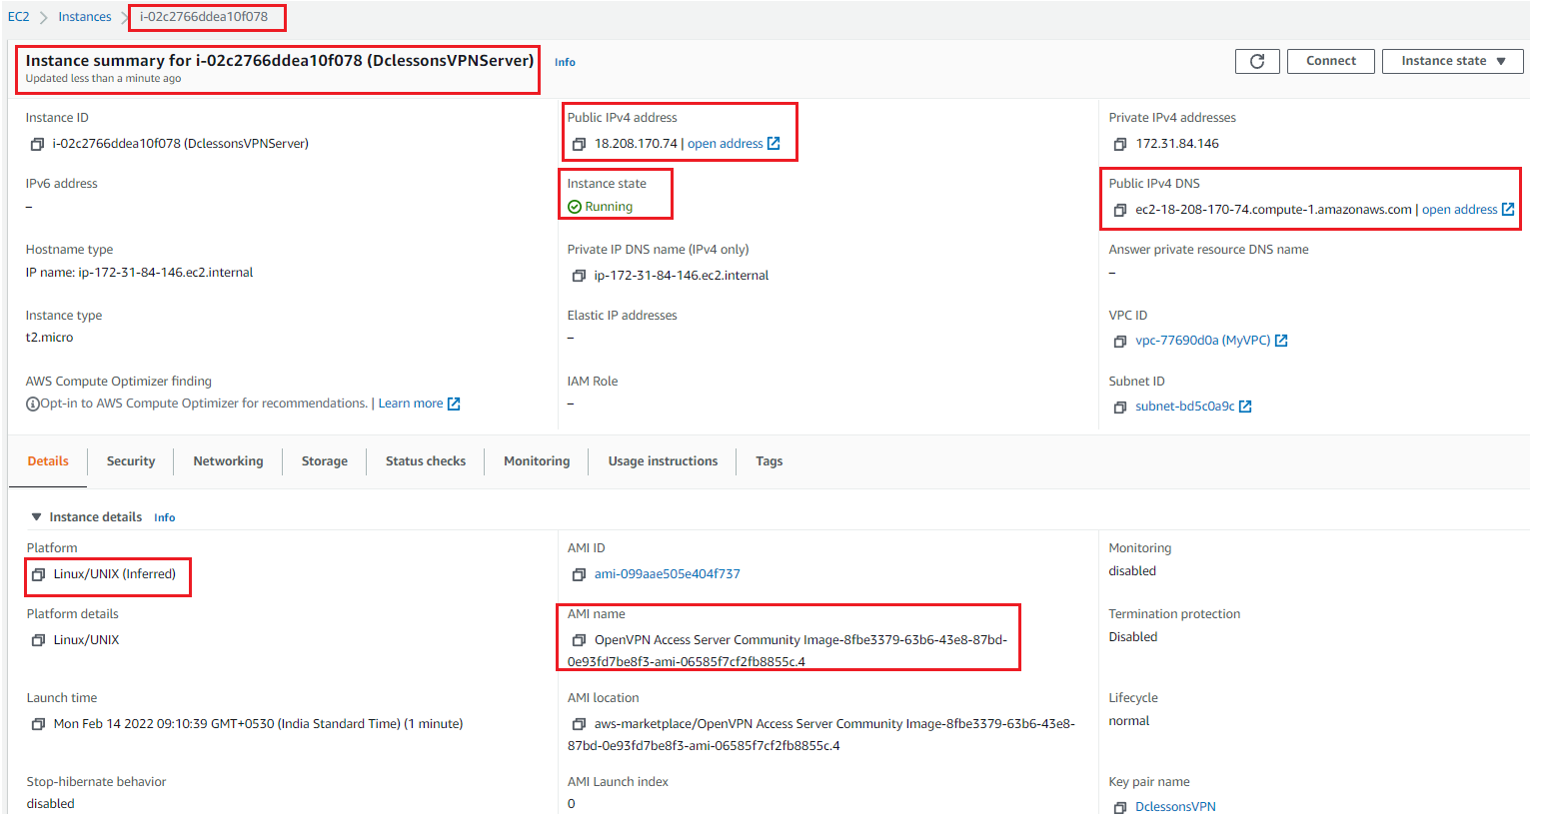Go to Instances in breadcrumb
Image resolution: width=1557 pixels, height=820 pixels.
pos(85,17)
